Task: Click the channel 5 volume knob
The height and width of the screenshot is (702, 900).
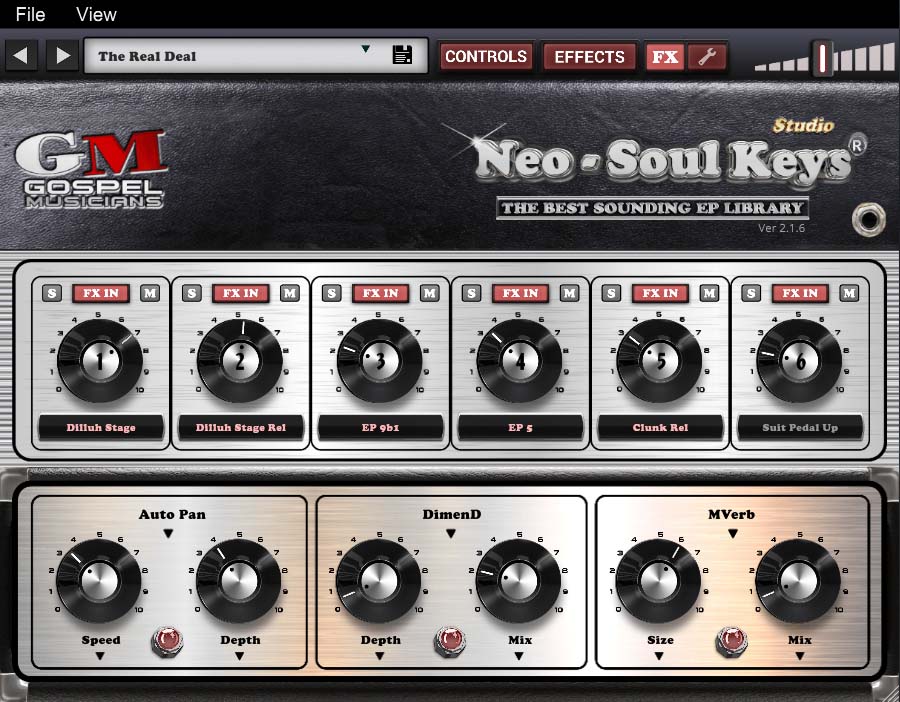Action: [x=660, y=361]
